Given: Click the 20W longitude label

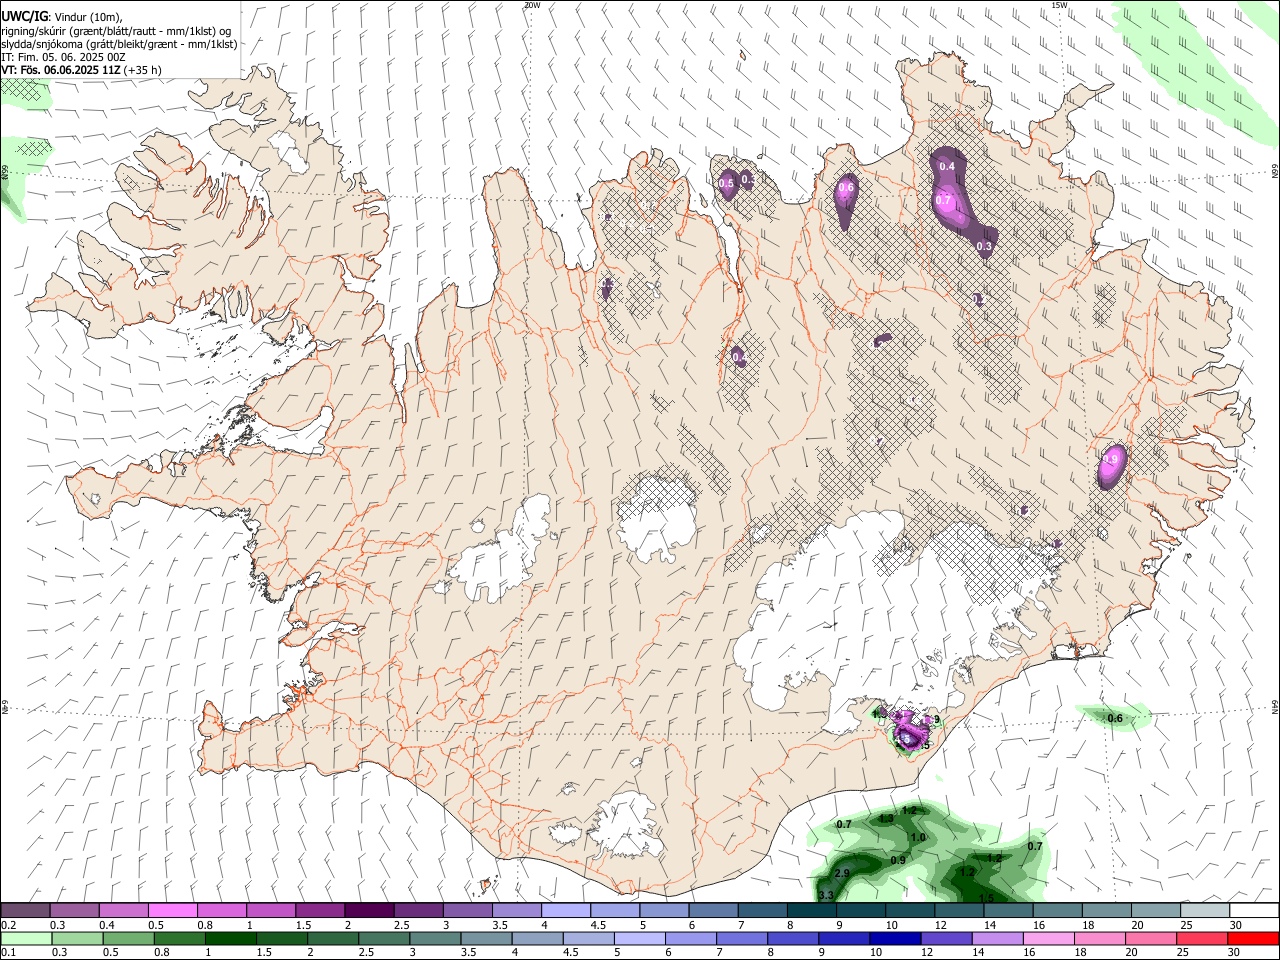Looking at the screenshot, I should 532,5.
